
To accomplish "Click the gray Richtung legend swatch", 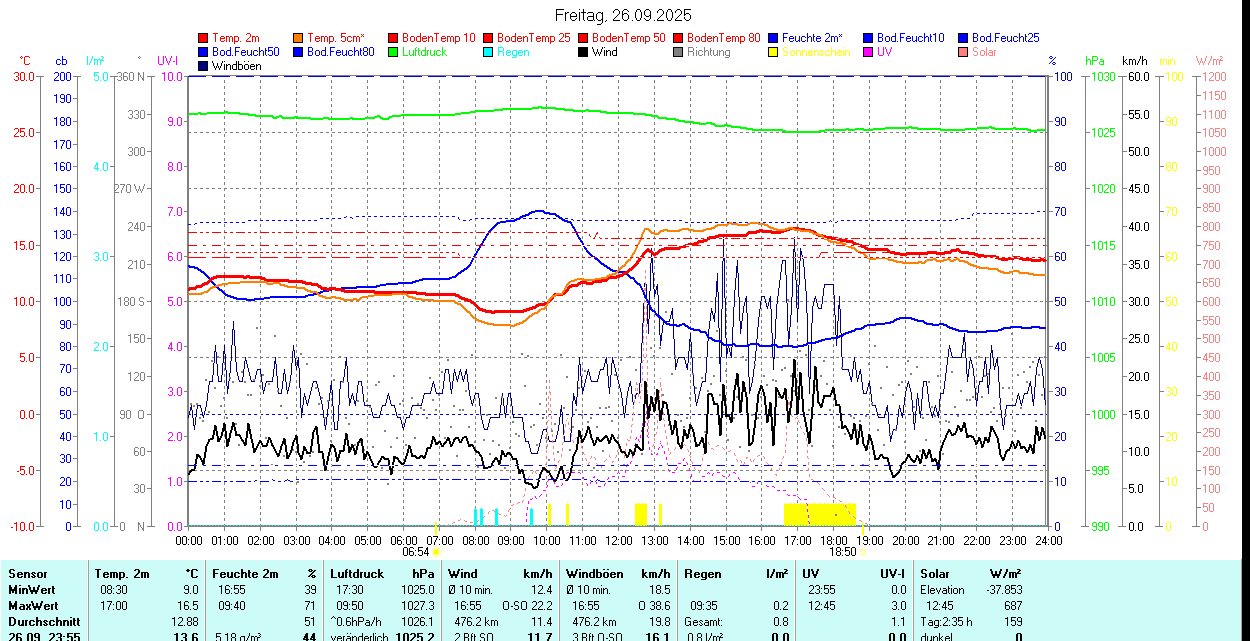I will [x=679, y=52].
